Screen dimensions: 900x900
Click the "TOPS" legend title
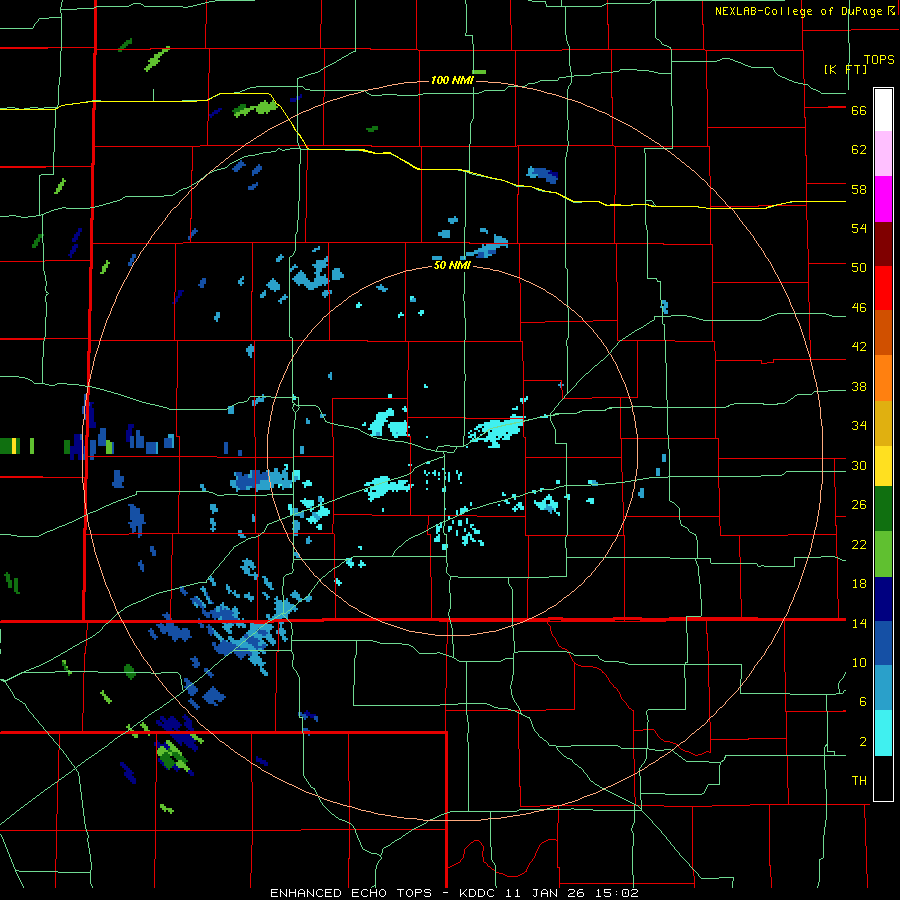[879, 60]
